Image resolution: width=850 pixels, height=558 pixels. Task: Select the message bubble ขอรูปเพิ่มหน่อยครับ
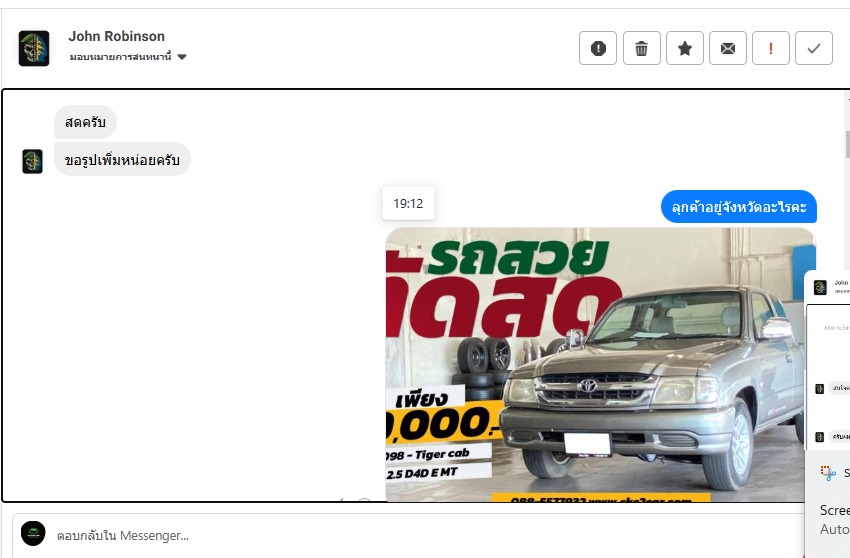122,159
